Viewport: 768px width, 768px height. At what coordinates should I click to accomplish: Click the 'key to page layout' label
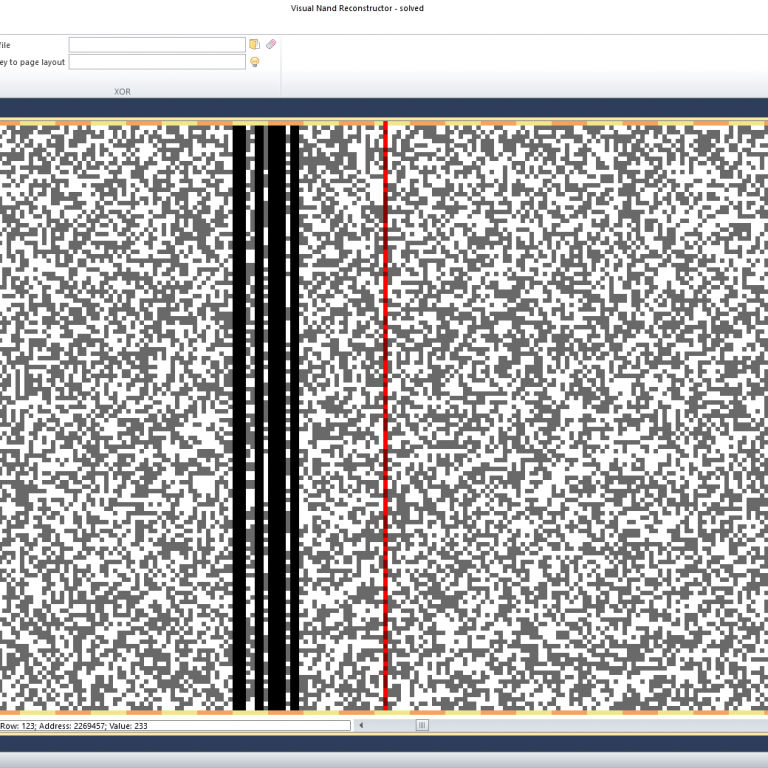pyautogui.click(x=32, y=62)
